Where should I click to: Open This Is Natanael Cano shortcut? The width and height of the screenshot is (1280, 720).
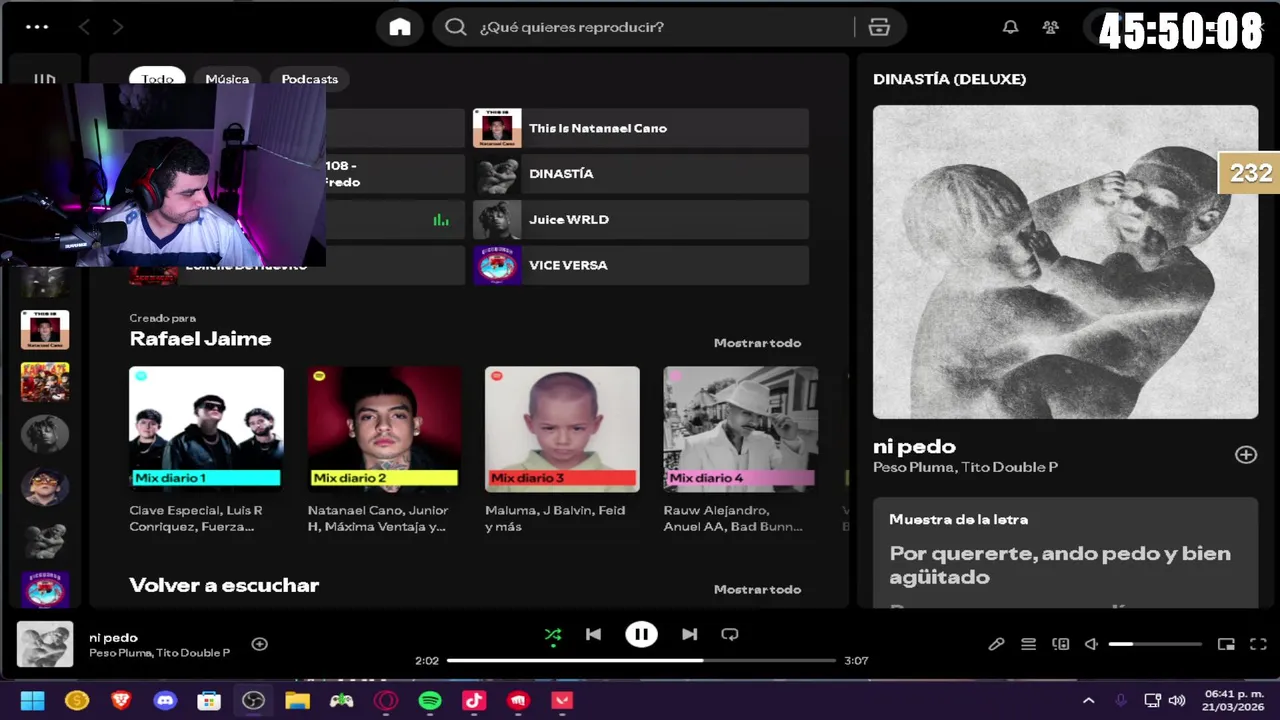pyautogui.click(x=641, y=128)
